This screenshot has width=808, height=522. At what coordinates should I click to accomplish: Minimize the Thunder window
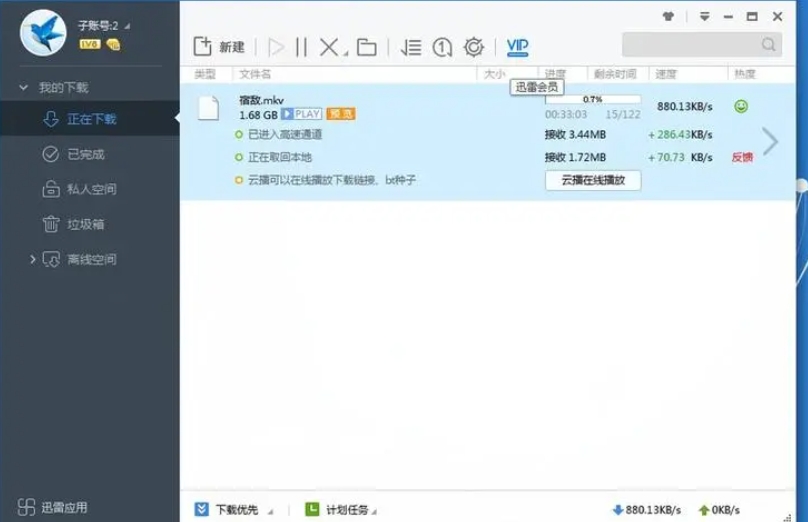tap(728, 17)
